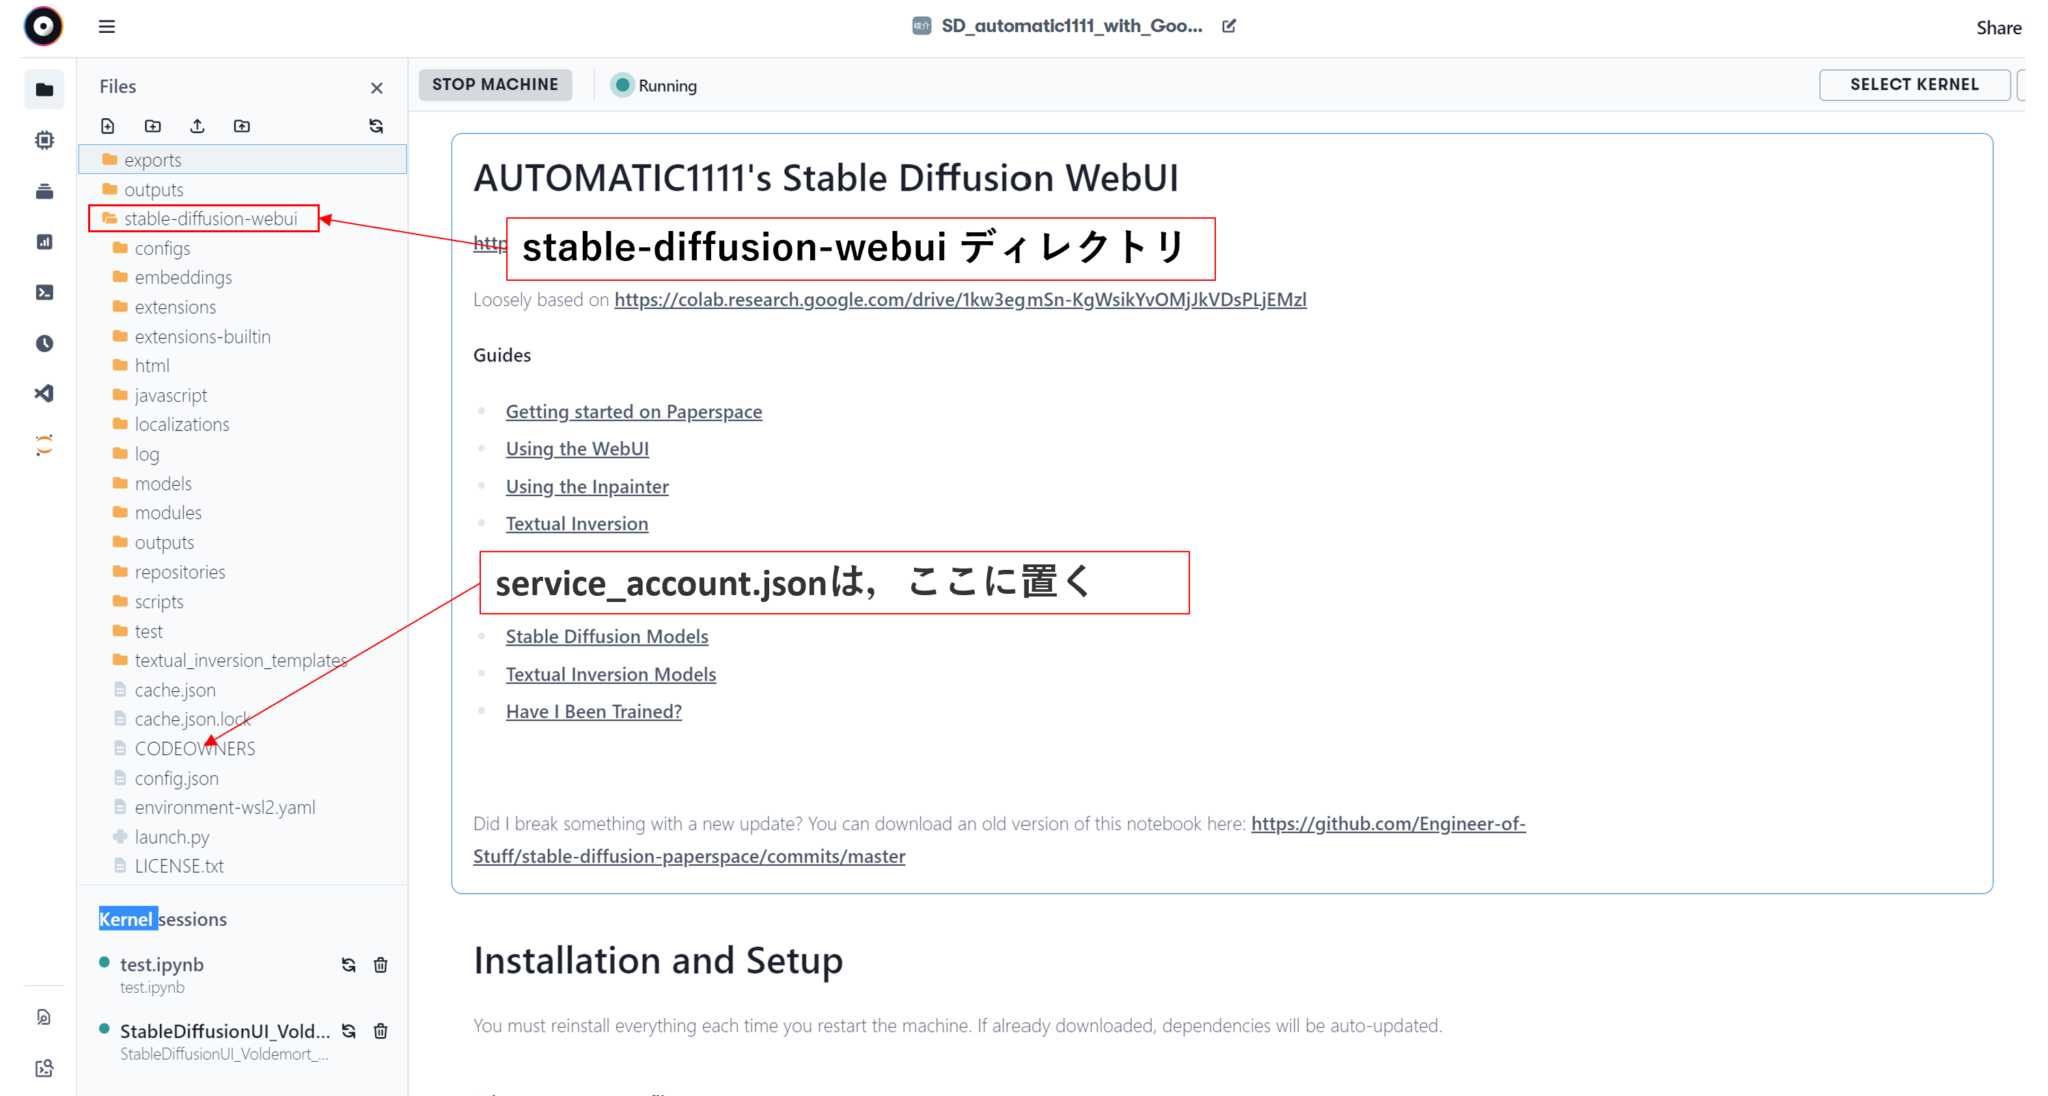Delete the StableDiffusionUI_Voldemort kernel session
Image resolution: width=2048 pixels, height=1096 pixels.
pyautogui.click(x=380, y=1031)
